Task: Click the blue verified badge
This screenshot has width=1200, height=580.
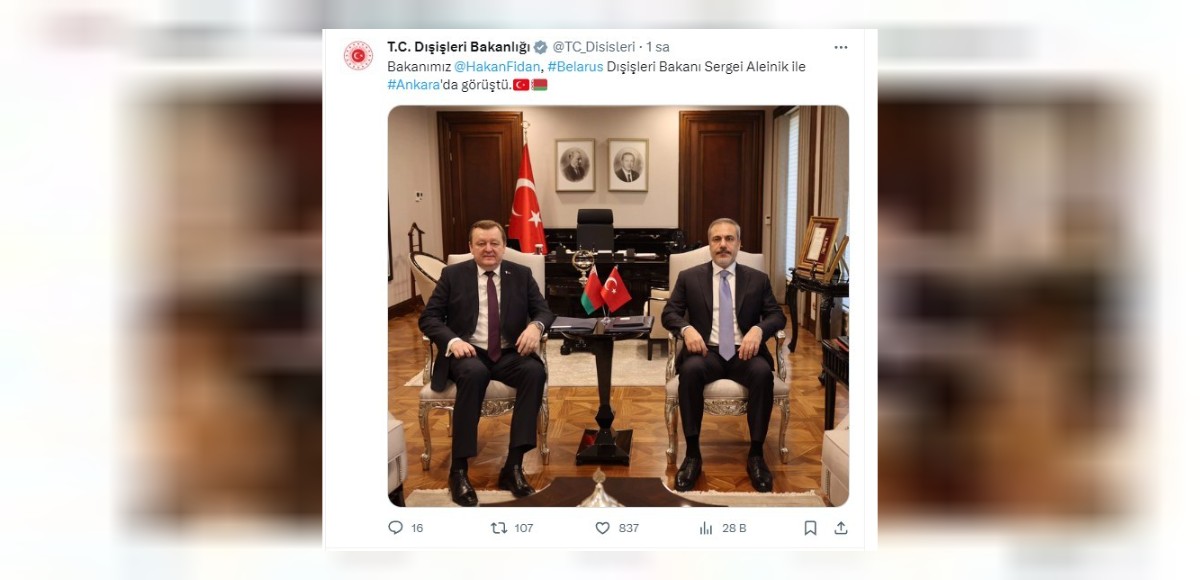Action: pos(541,47)
